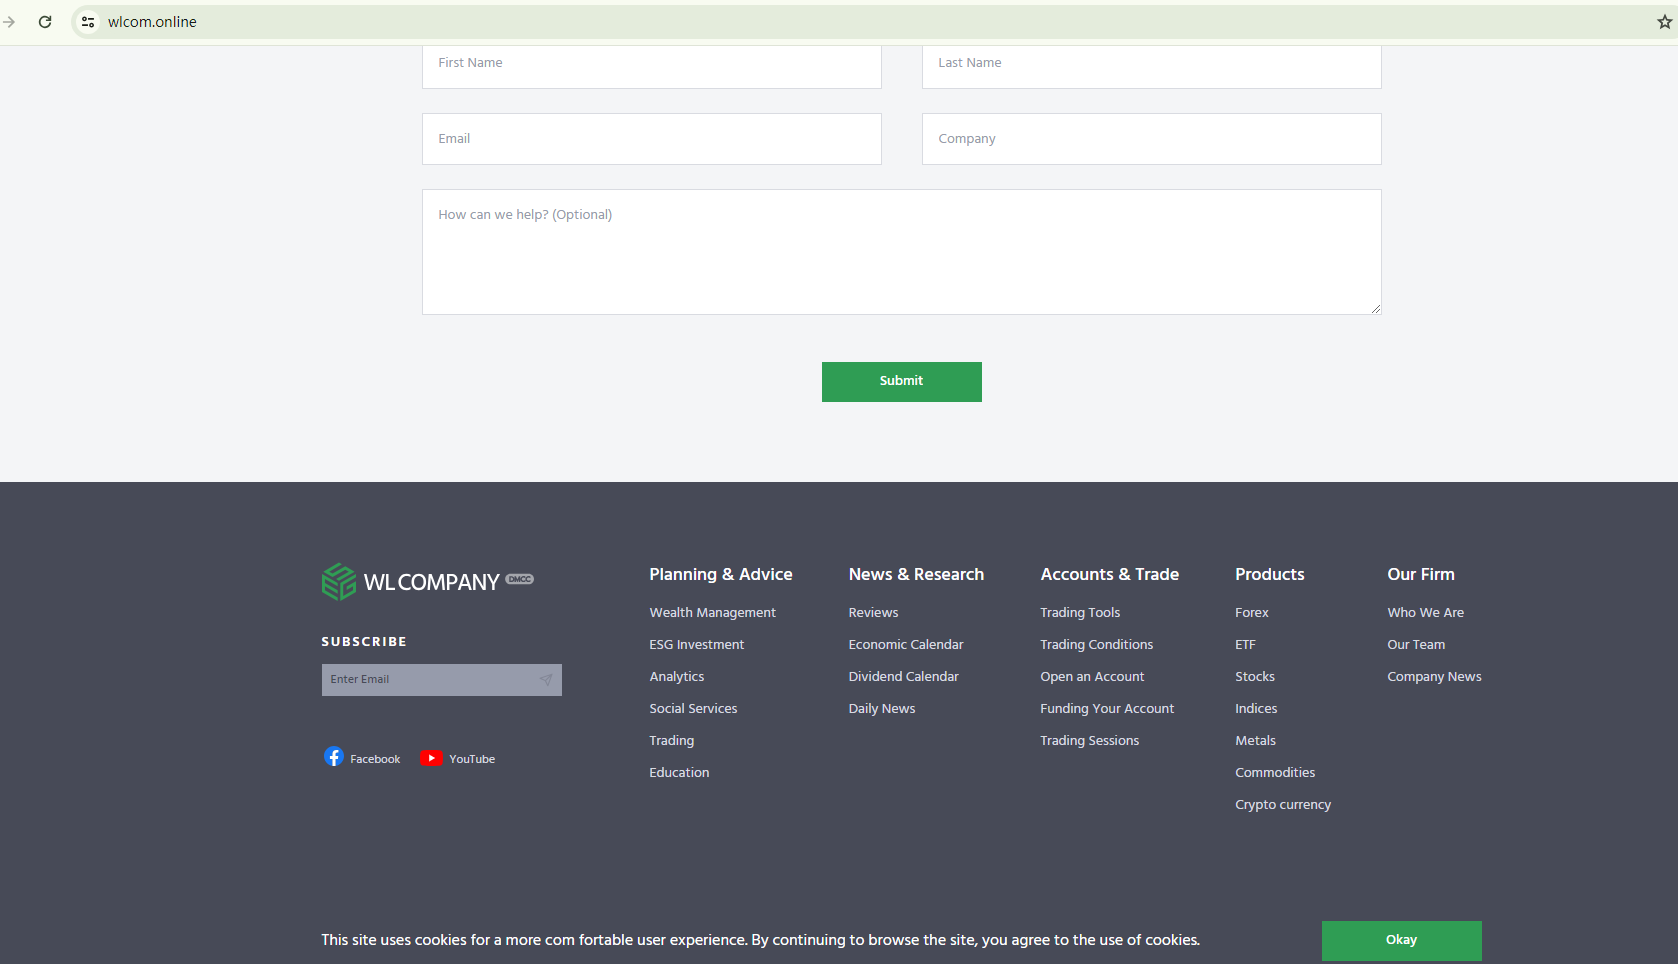Open the Who We Are page
This screenshot has height=964, width=1678.
pos(1425,613)
